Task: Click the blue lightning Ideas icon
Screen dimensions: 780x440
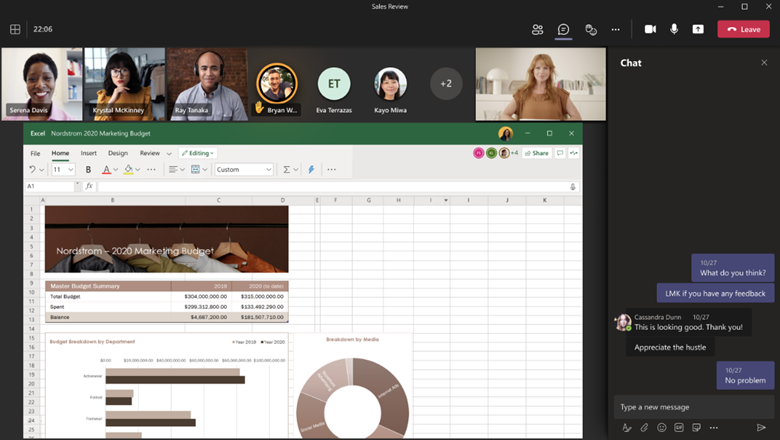Action: 311,170
